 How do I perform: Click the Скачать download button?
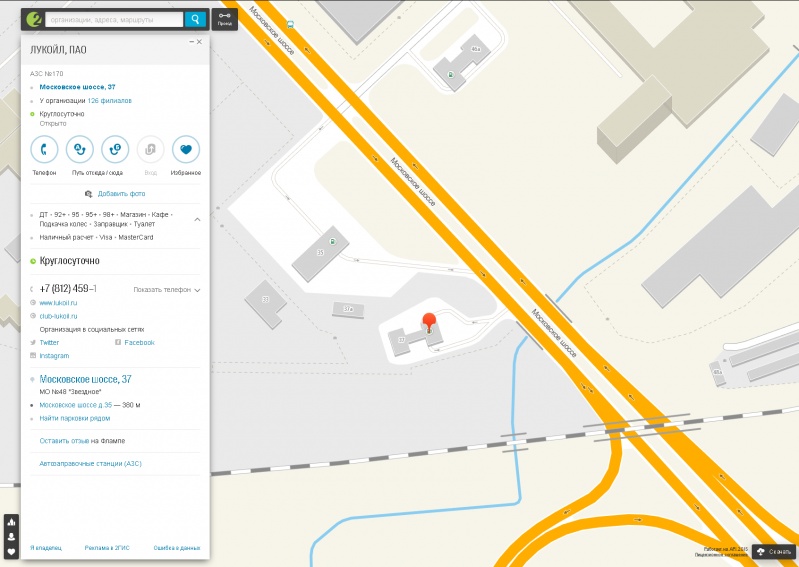coord(774,552)
